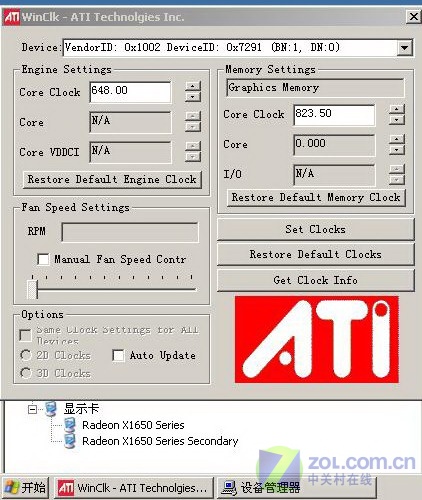Select the 3D Clocks radio button
The width and height of the screenshot is (422, 500).
click(x=26, y=373)
